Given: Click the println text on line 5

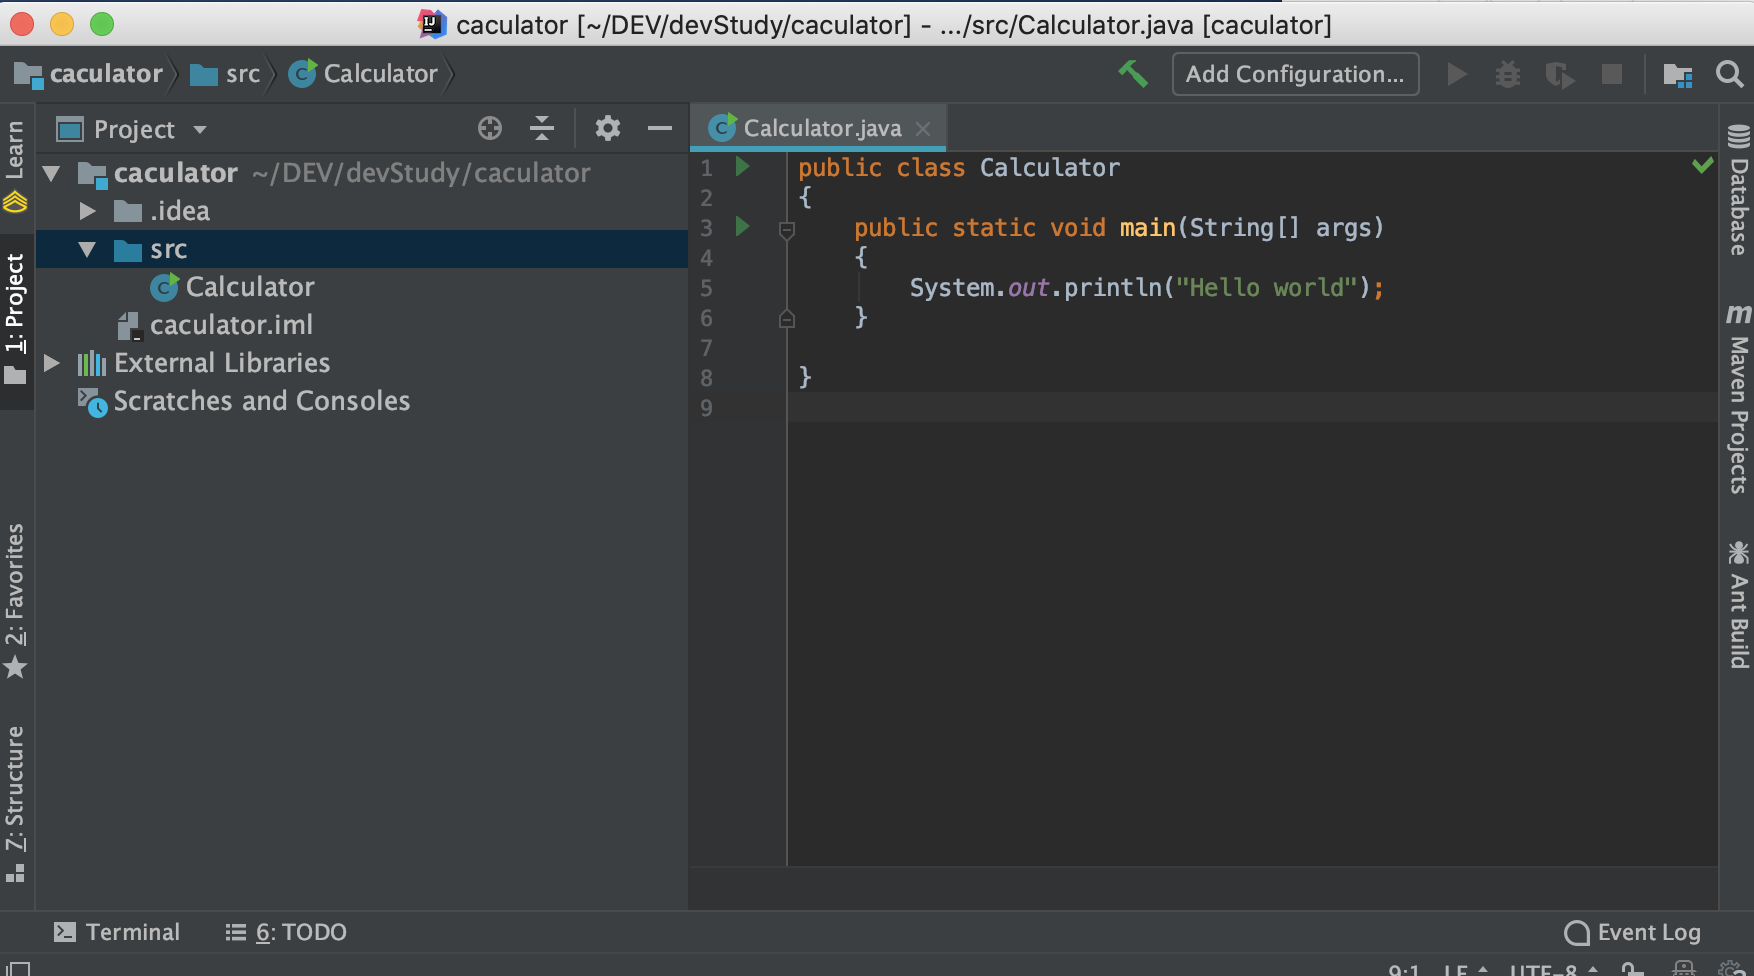Looking at the screenshot, I should pos(1112,288).
